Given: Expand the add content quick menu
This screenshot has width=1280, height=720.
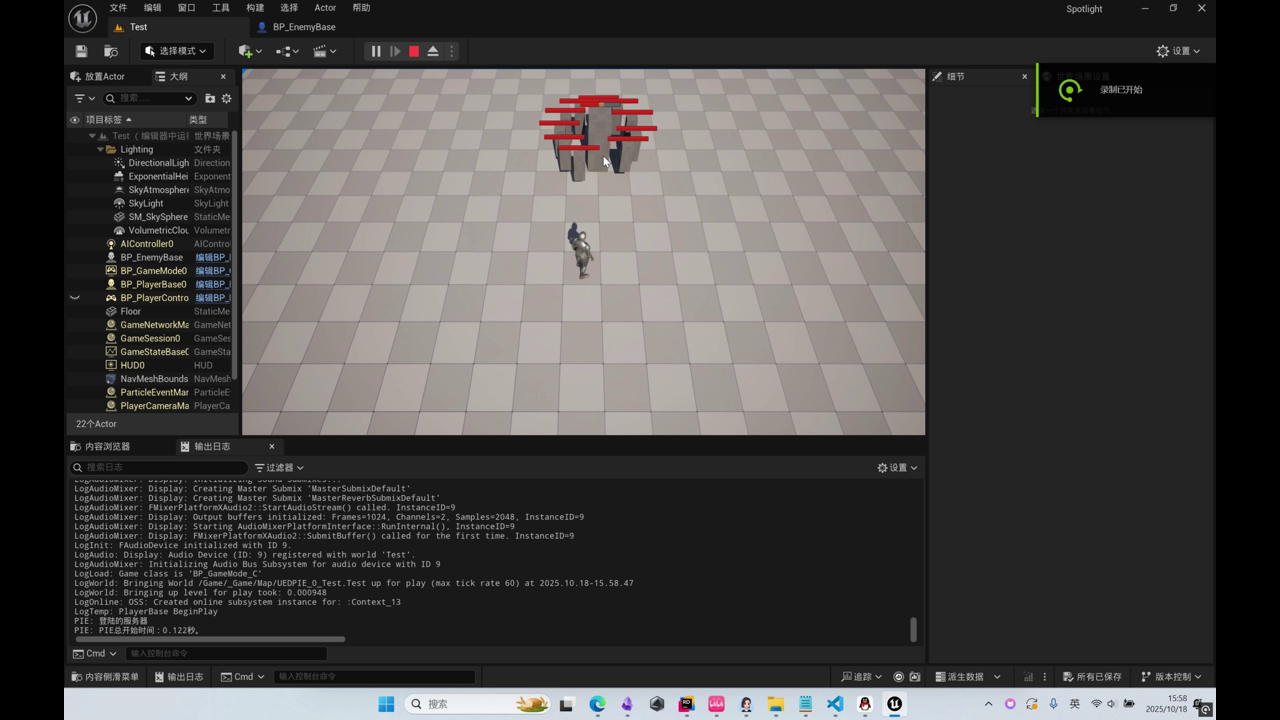Looking at the screenshot, I should (250, 51).
